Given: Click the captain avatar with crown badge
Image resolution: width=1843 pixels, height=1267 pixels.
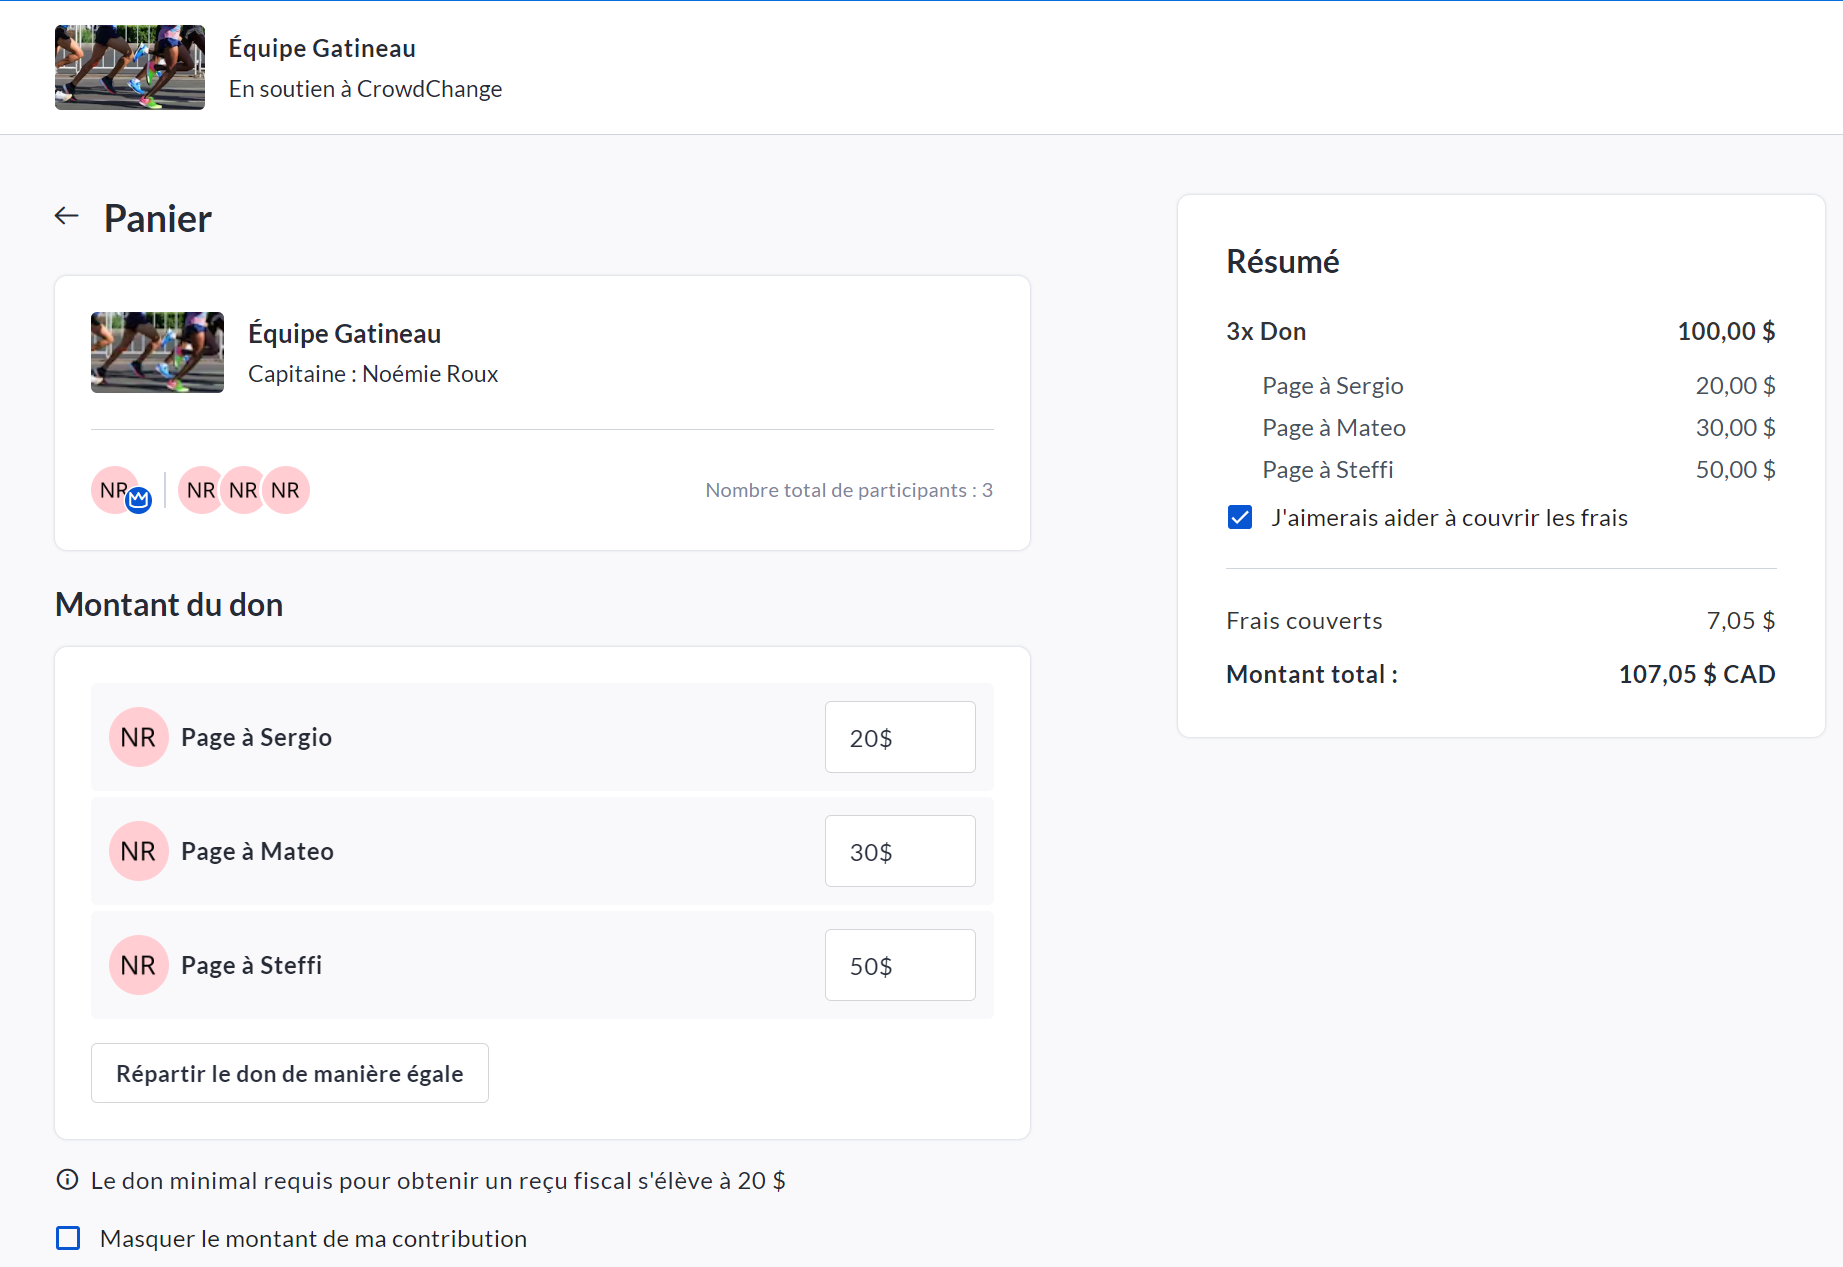Looking at the screenshot, I should click(116, 490).
